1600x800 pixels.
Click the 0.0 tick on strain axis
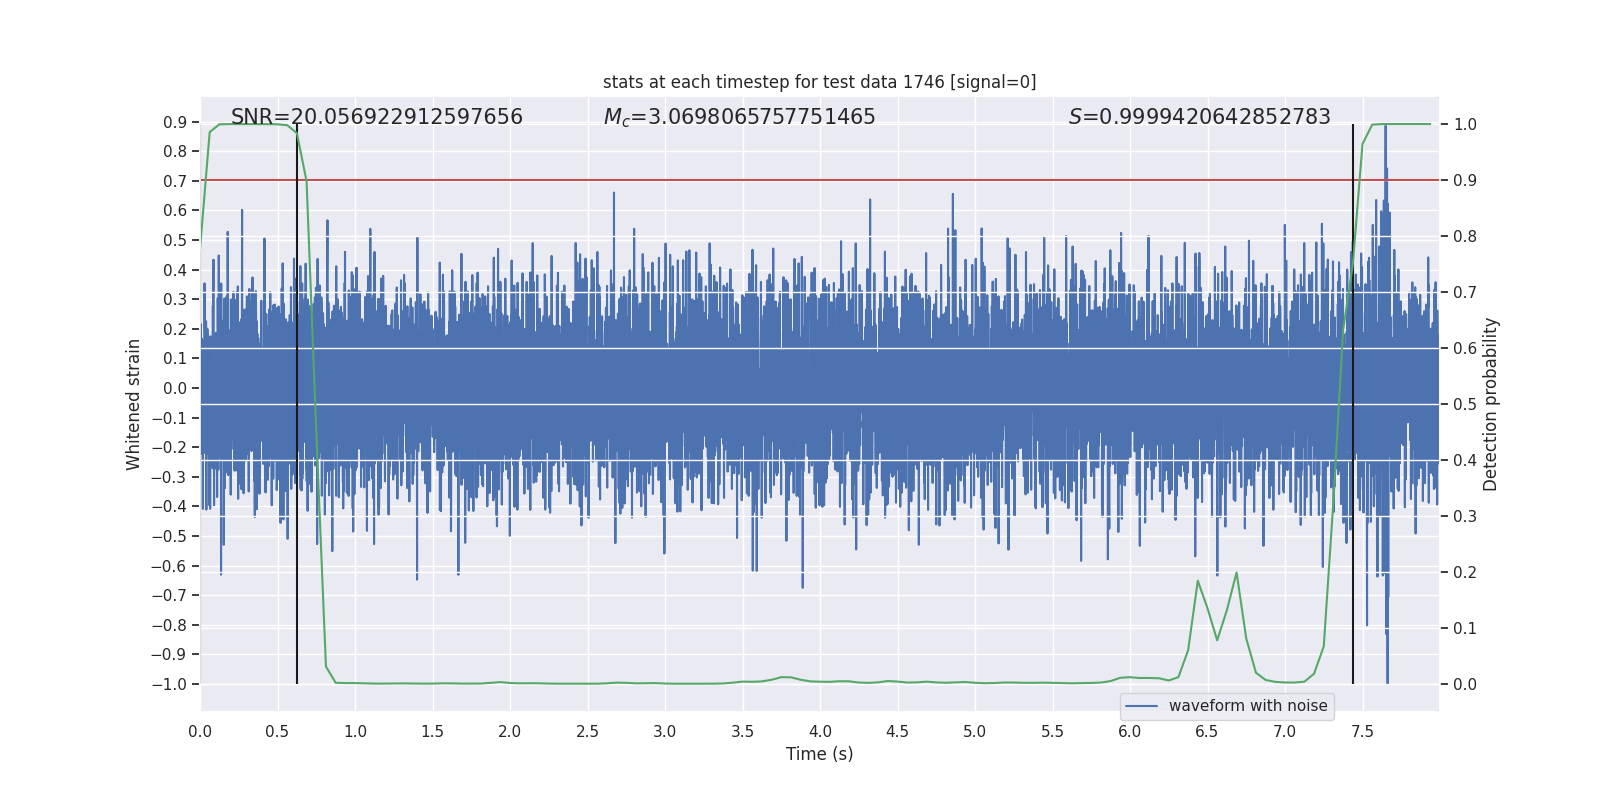point(174,388)
